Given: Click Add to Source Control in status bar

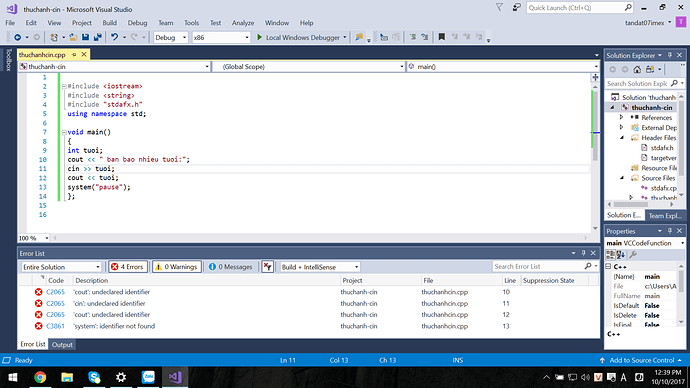Looking at the screenshot, I should click(x=641, y=360).
